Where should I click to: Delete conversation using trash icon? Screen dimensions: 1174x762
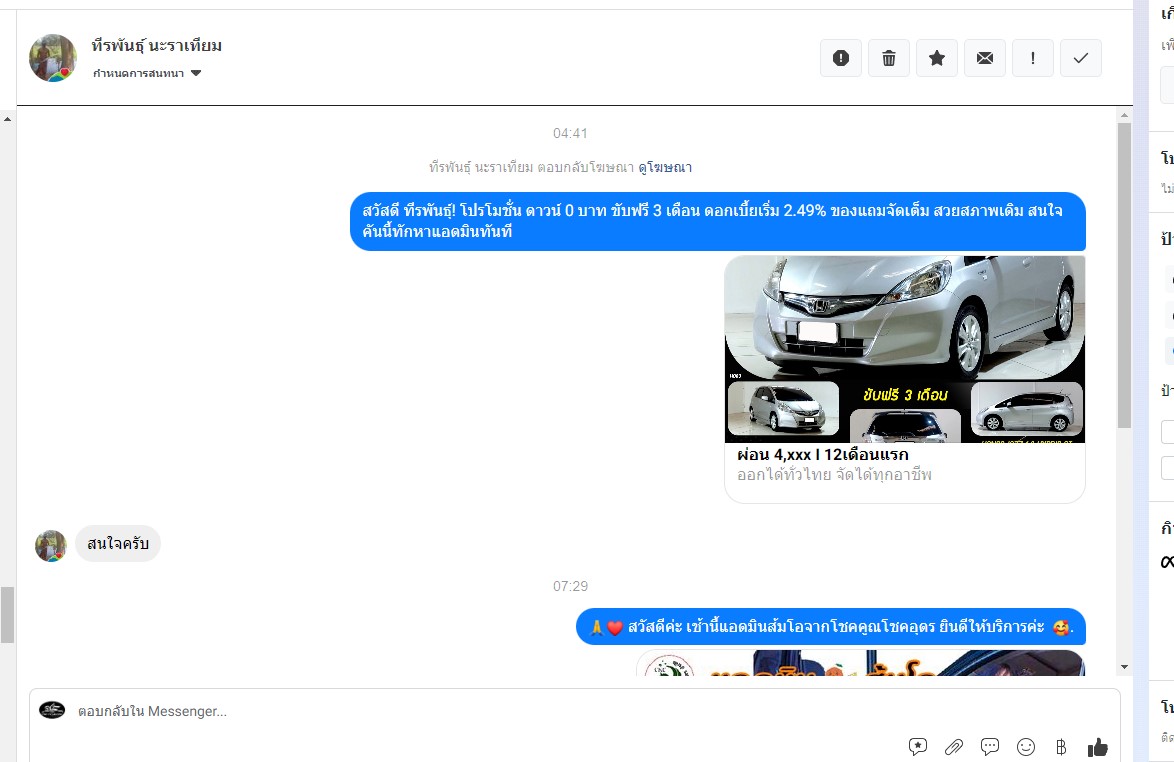(x=889, y=58)
